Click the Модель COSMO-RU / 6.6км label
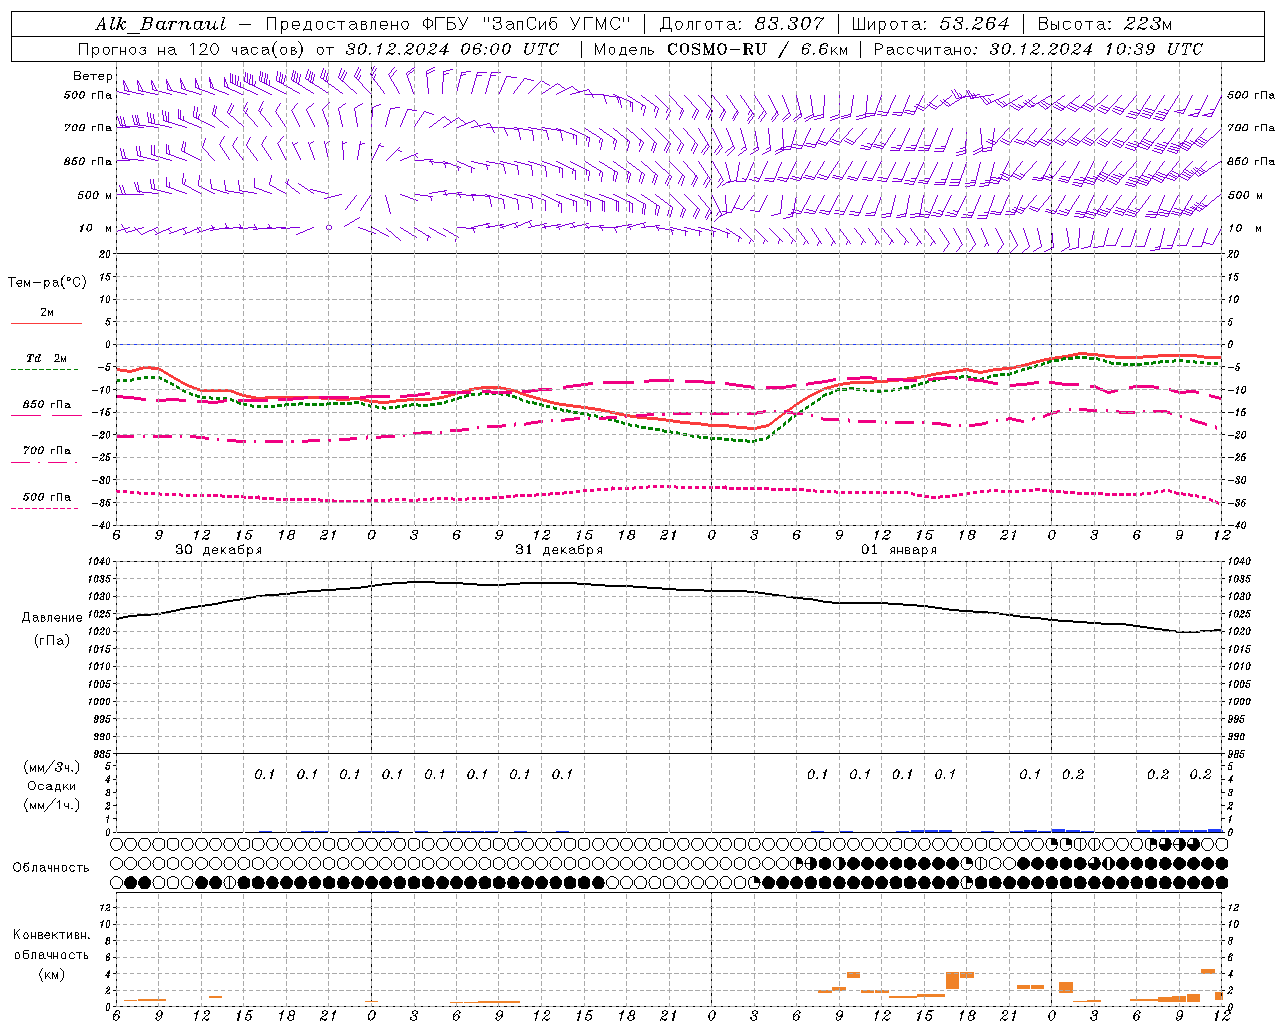1280x1024 pixels. (721, 49)
